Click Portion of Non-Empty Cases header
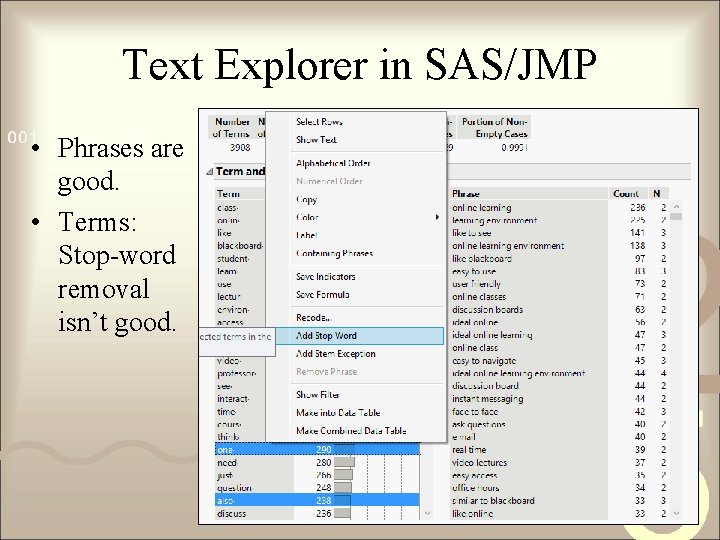 tap(495, 128)
